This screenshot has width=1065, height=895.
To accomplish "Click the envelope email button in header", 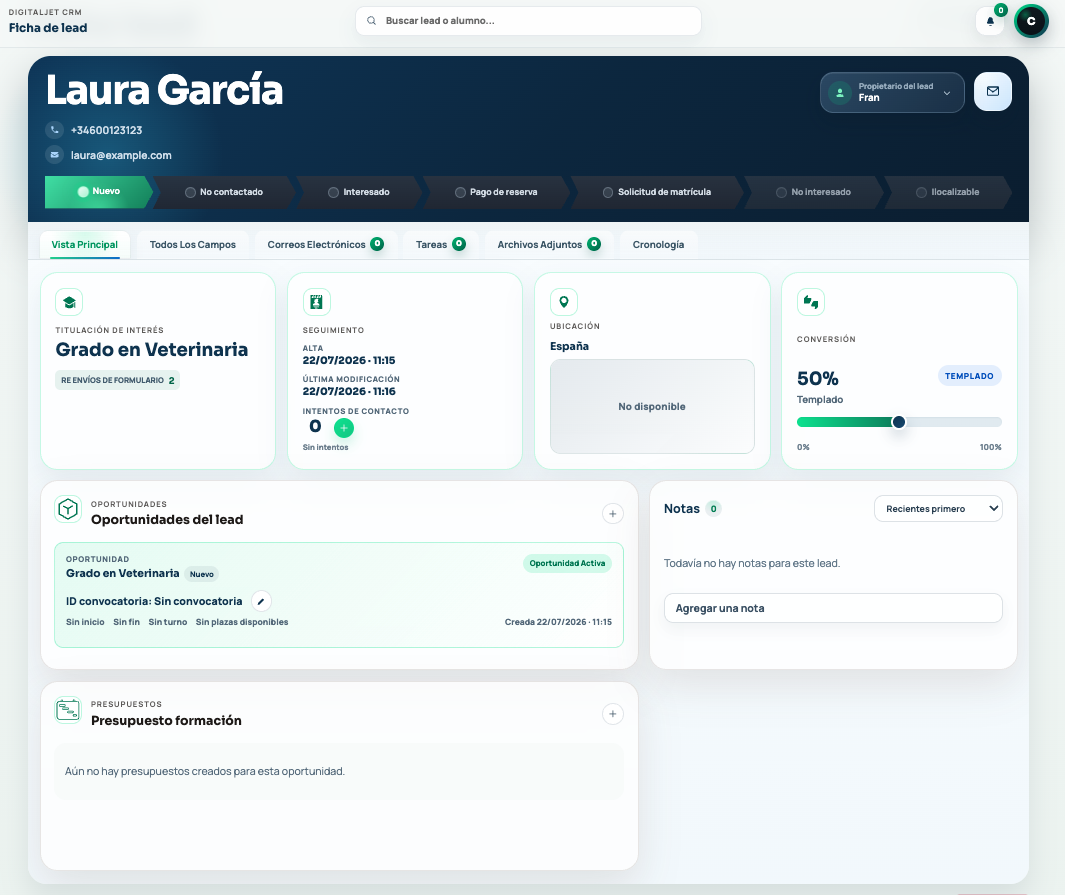I will pos(992,92).
